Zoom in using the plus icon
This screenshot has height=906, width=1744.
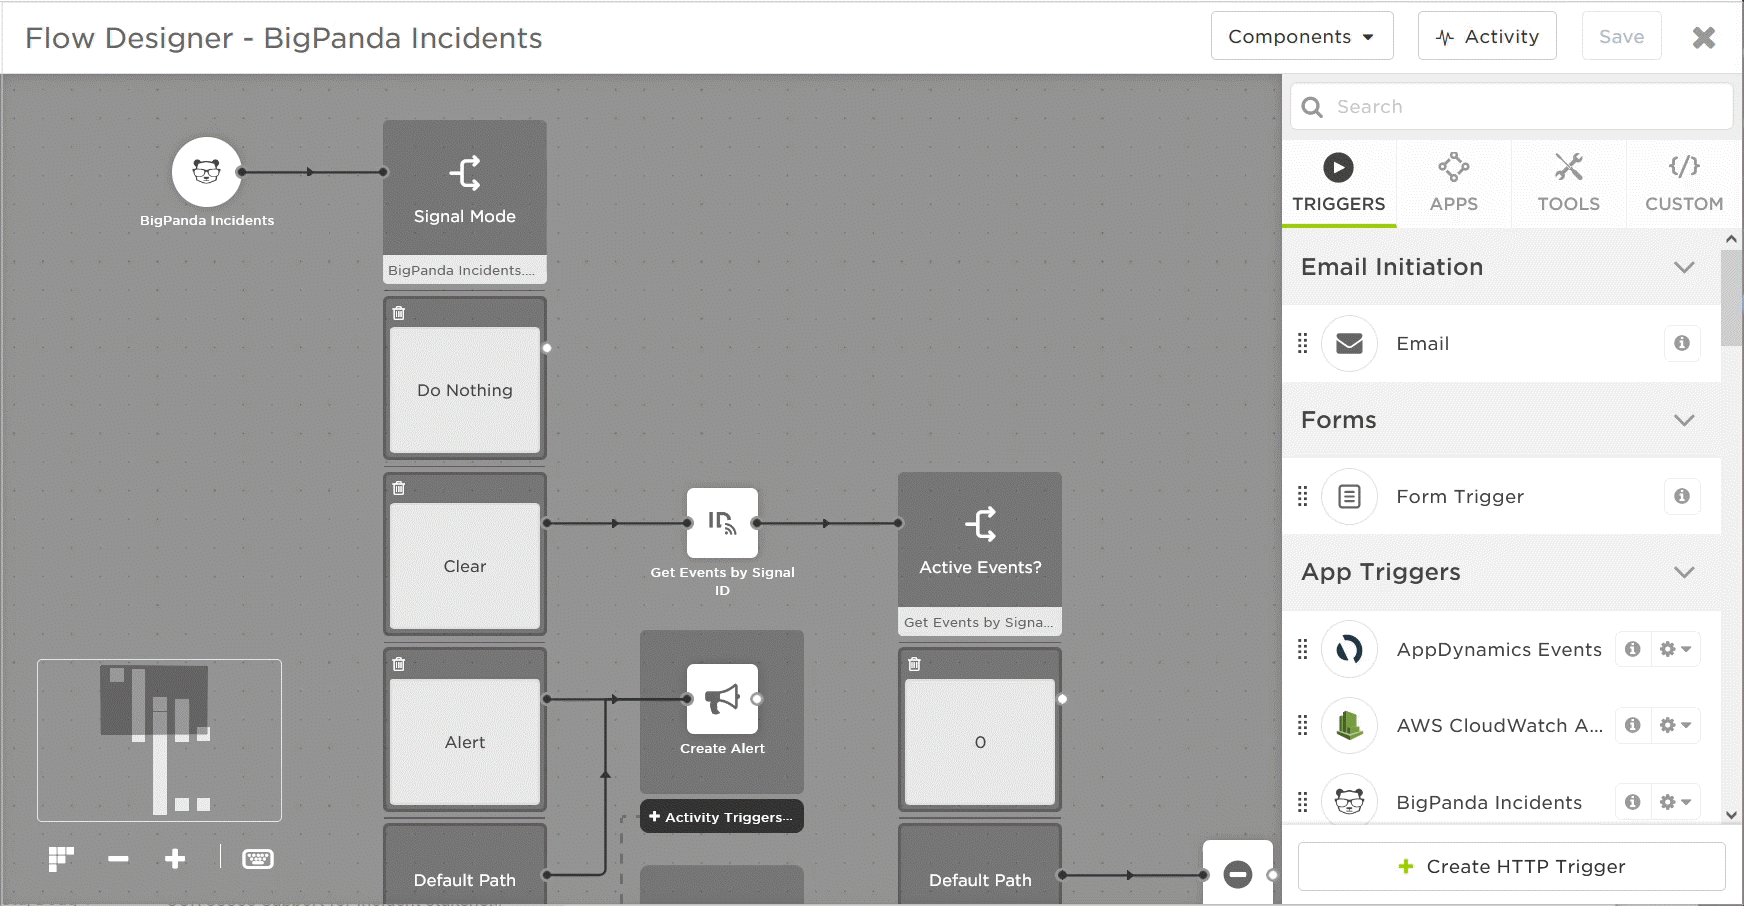click(x=175, y=858)
